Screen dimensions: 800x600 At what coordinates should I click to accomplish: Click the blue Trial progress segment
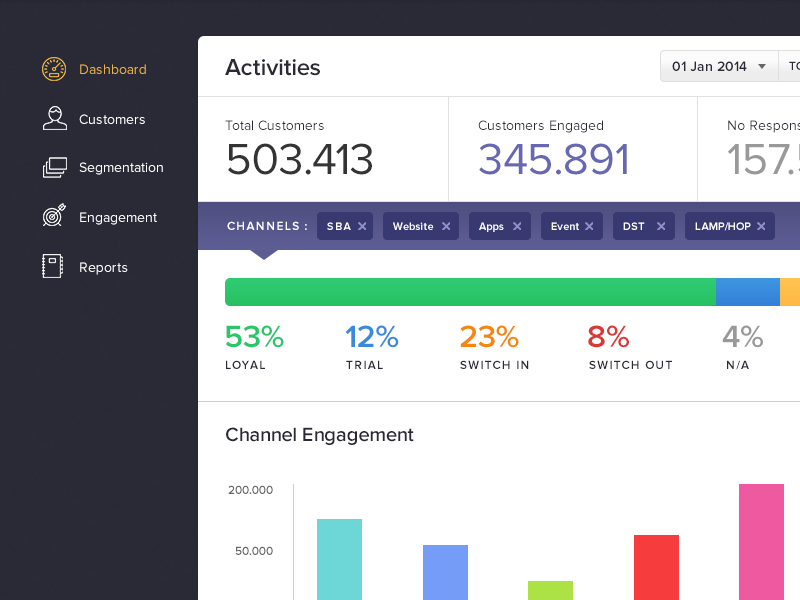point(748,292)
